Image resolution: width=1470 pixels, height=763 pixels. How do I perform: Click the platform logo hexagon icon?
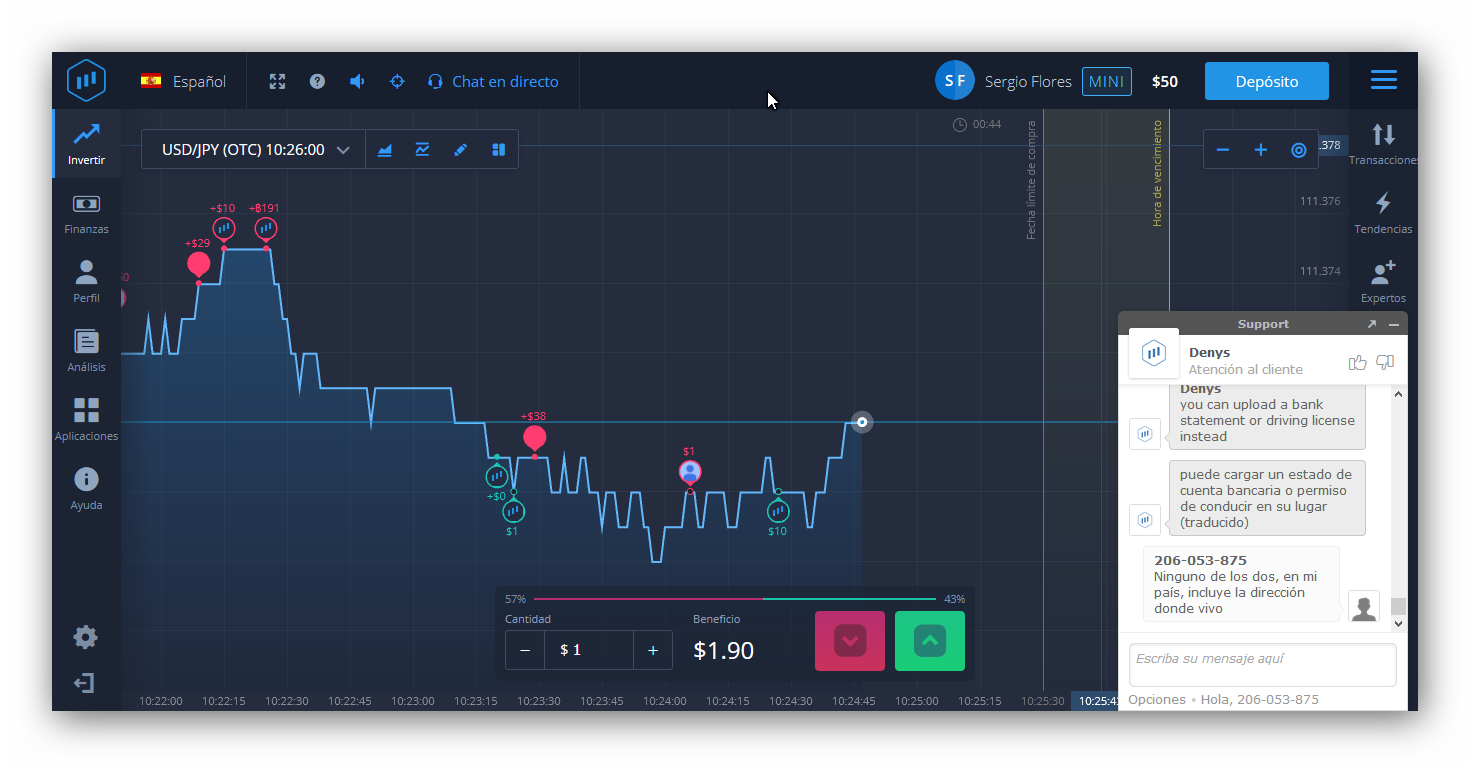coord(86,81)
